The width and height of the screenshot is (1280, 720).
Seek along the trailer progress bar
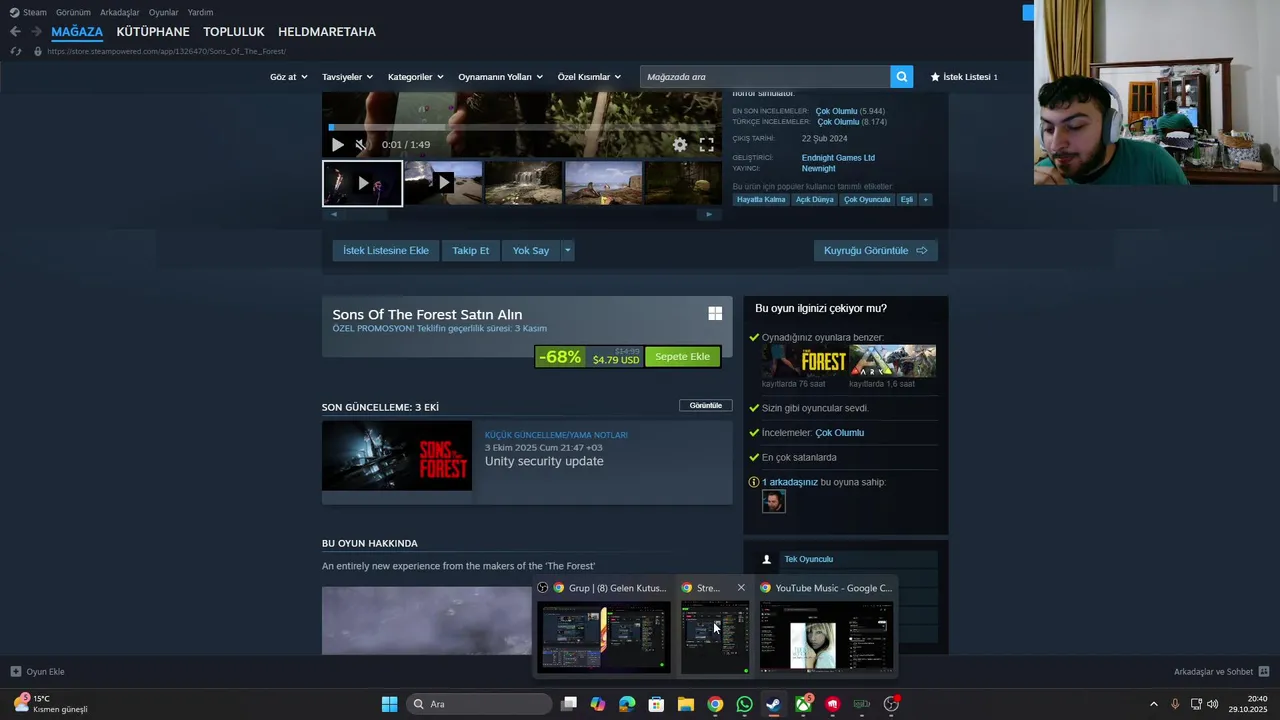pyautogui.click(x=521, y=127)
